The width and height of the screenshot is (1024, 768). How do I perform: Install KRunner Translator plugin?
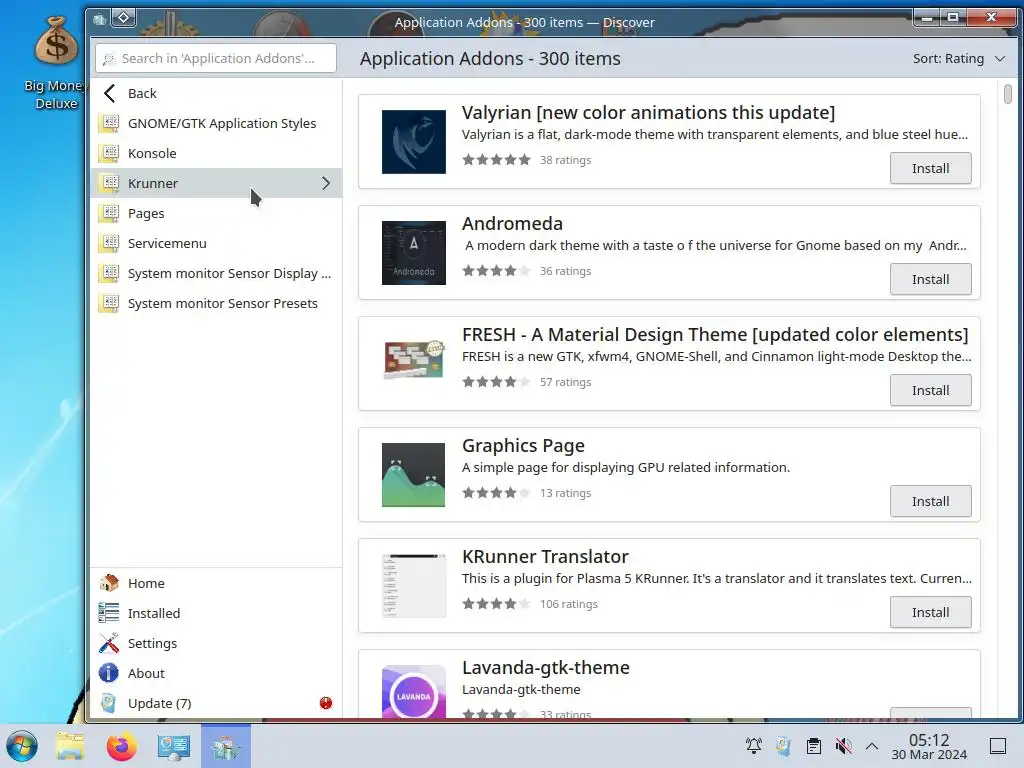930,613
